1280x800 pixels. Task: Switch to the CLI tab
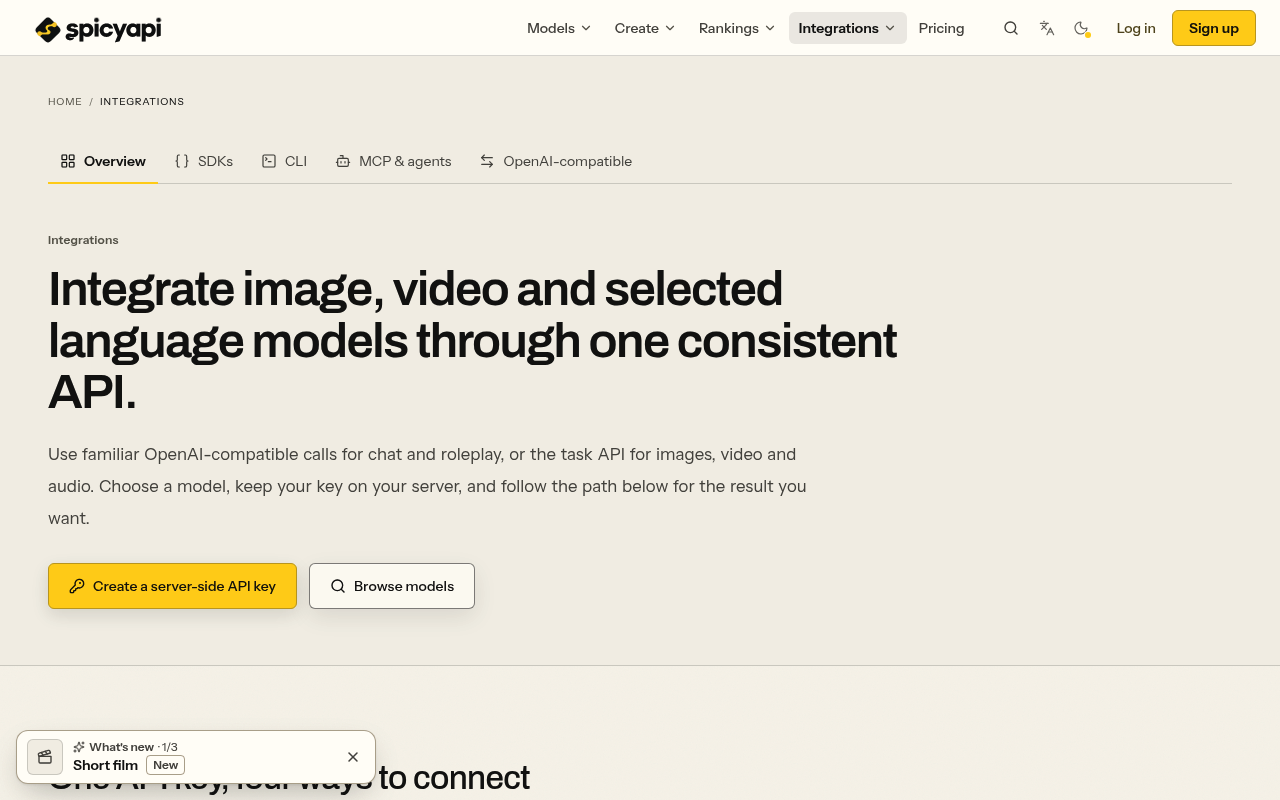(284, 161)
